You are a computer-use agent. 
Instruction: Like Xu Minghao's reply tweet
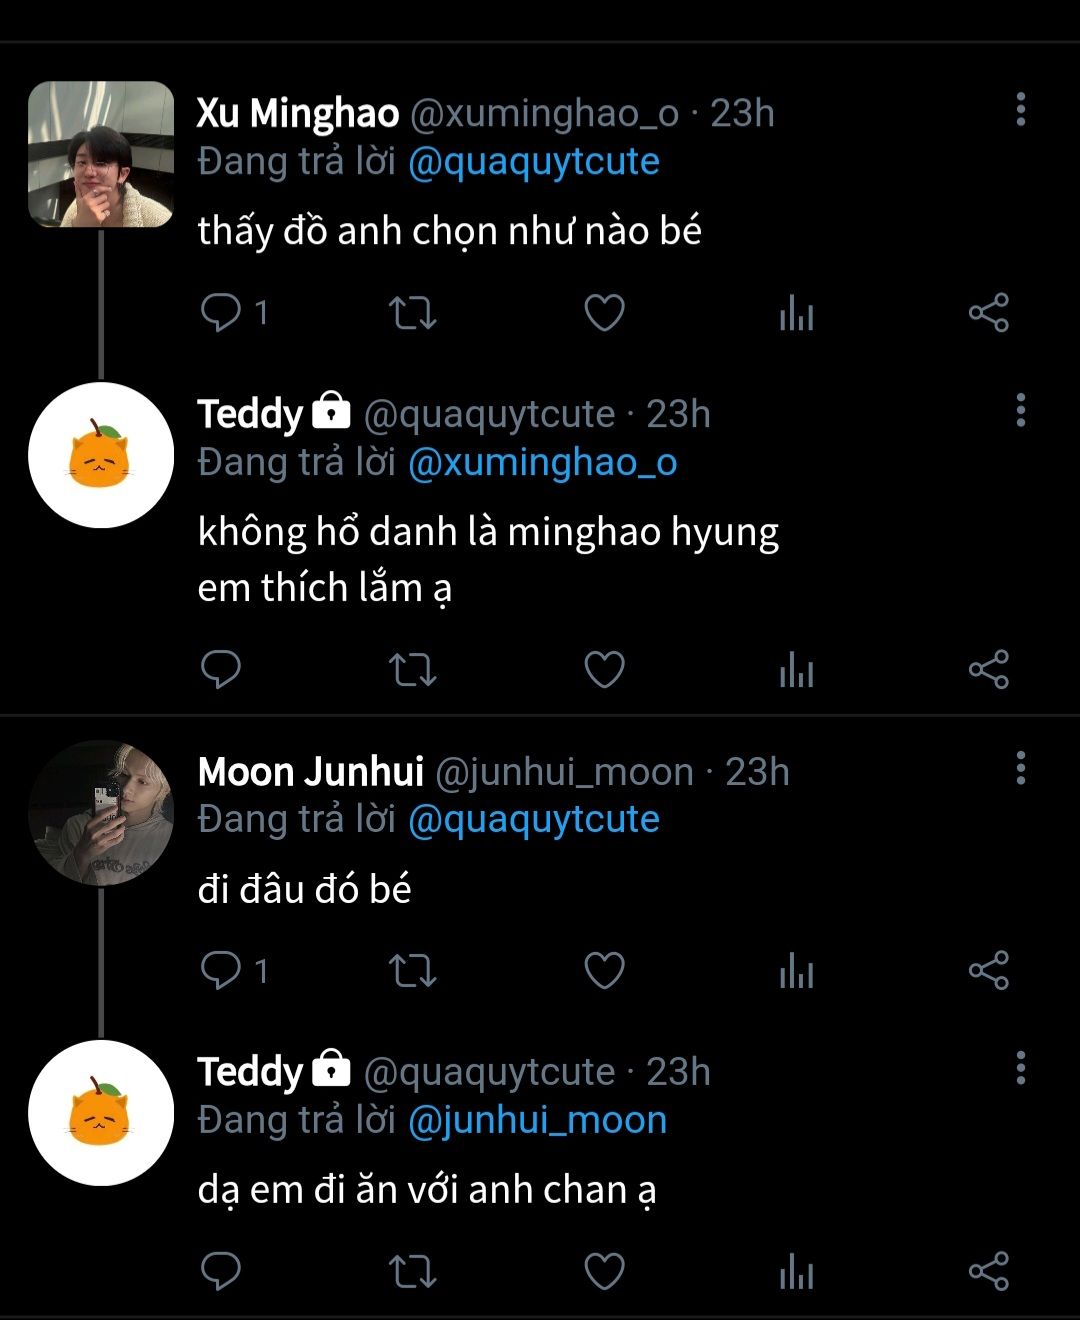604,313
